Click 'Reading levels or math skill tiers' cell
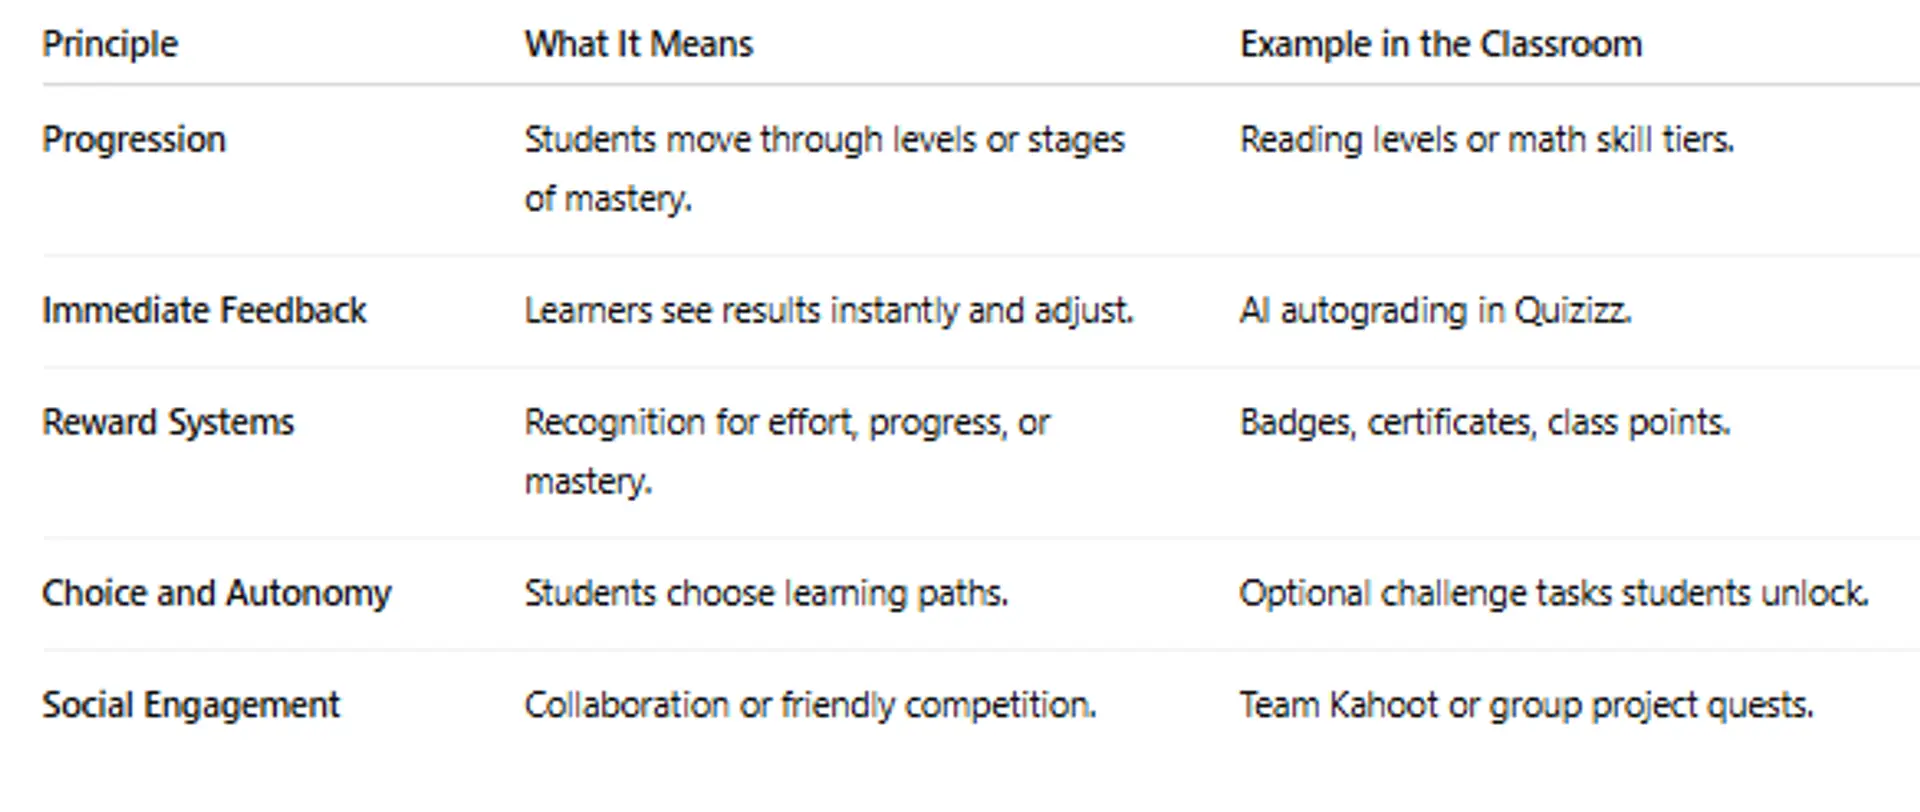 (x=1486, y=139)
